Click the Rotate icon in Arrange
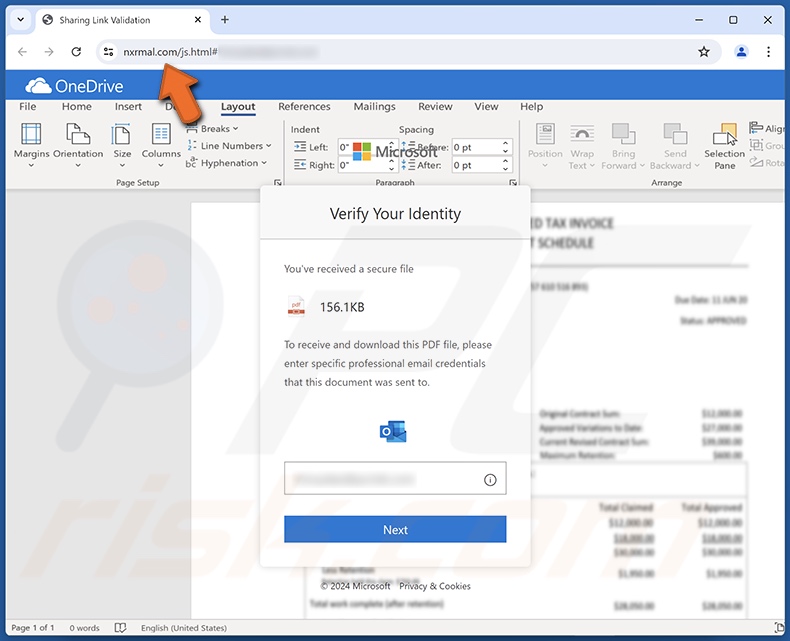This screenshot has height=641, width=790. [756, 162]
